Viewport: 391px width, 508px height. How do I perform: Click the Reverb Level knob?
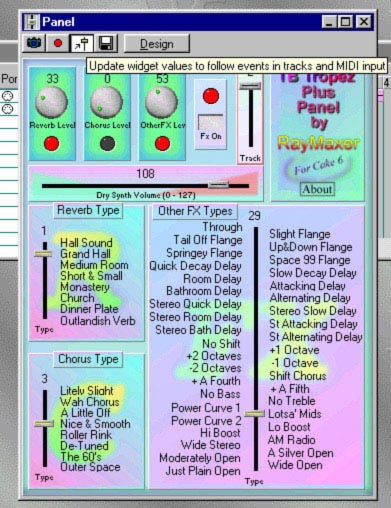tap(51, 102)
